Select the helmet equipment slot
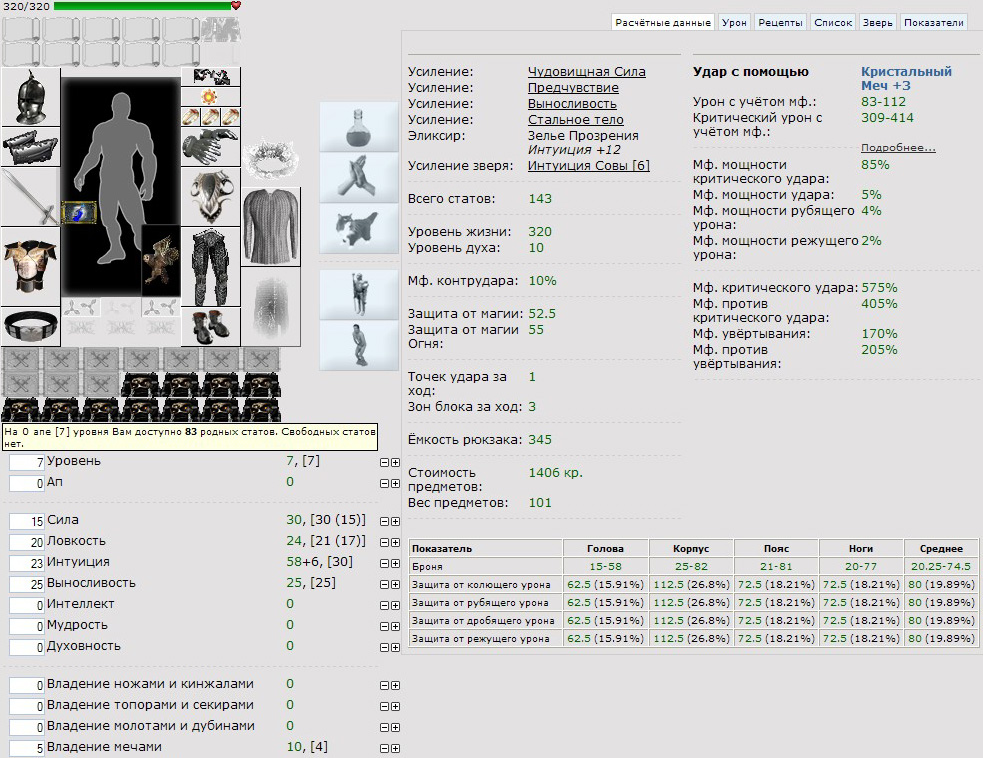 (31, 97)
